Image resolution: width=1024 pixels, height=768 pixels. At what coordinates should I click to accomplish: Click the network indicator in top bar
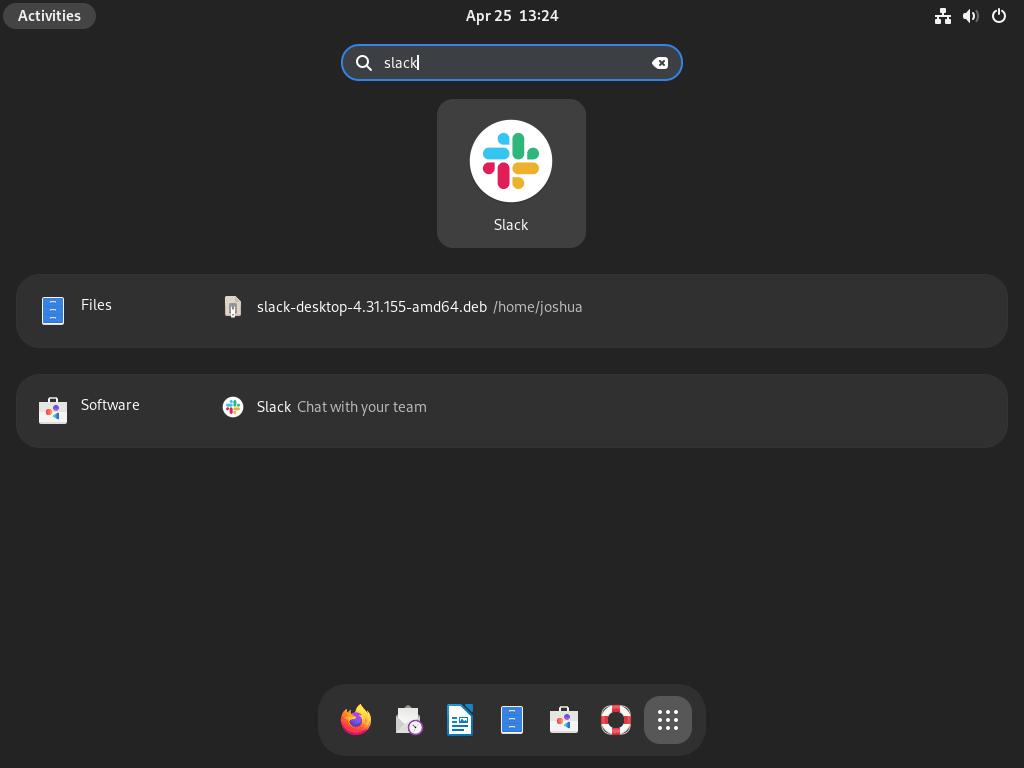(x=943, y=16)
